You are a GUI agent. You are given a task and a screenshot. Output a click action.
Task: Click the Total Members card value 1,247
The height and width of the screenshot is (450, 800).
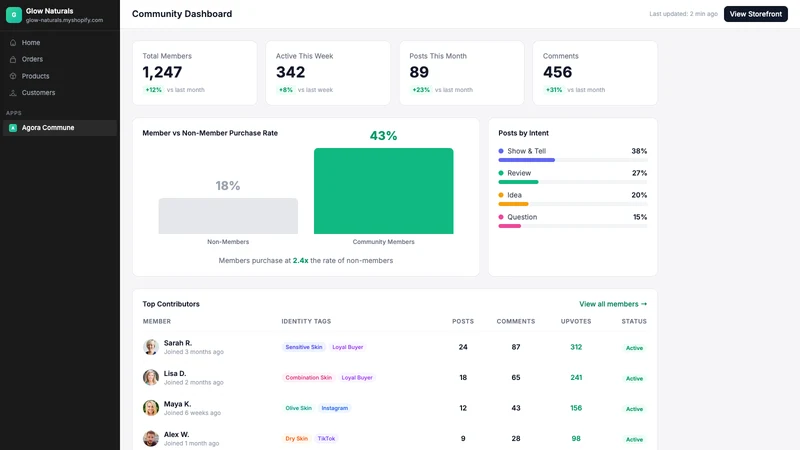162,72
